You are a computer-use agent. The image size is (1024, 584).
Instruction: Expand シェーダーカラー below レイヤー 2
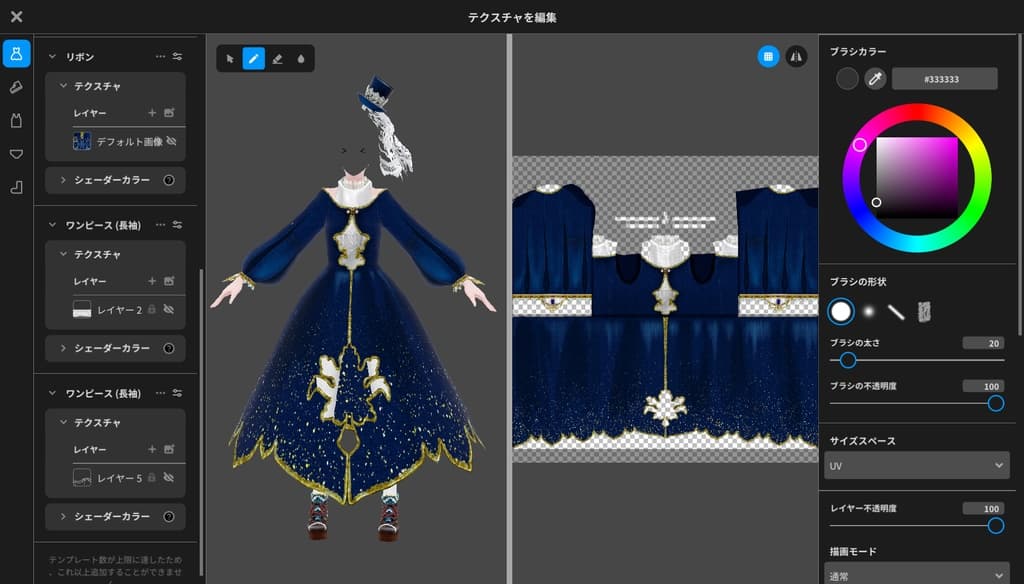[x=63, y=348]
